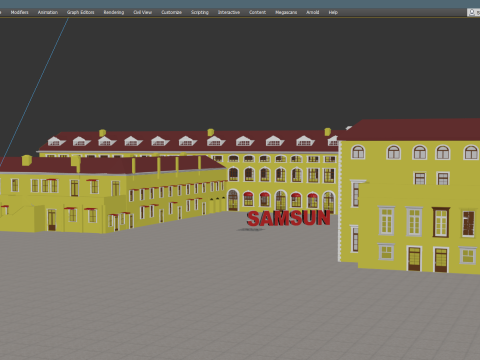Open the Scripting menu

(200, 12)
